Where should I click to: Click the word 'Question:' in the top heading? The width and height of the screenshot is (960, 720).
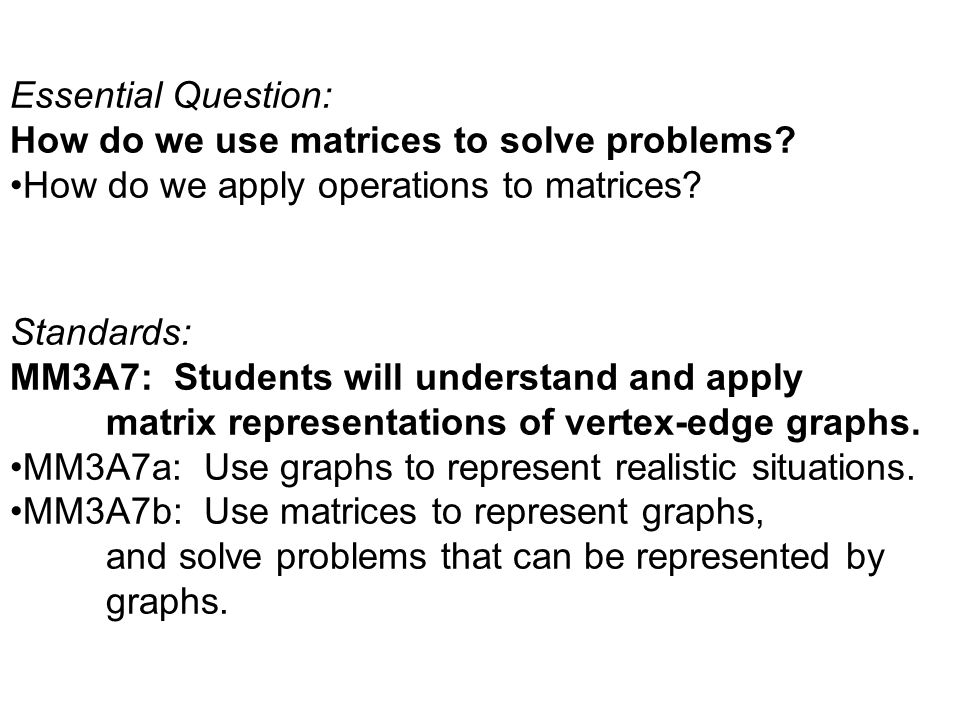pyautogui.click(x=253, y=96)
